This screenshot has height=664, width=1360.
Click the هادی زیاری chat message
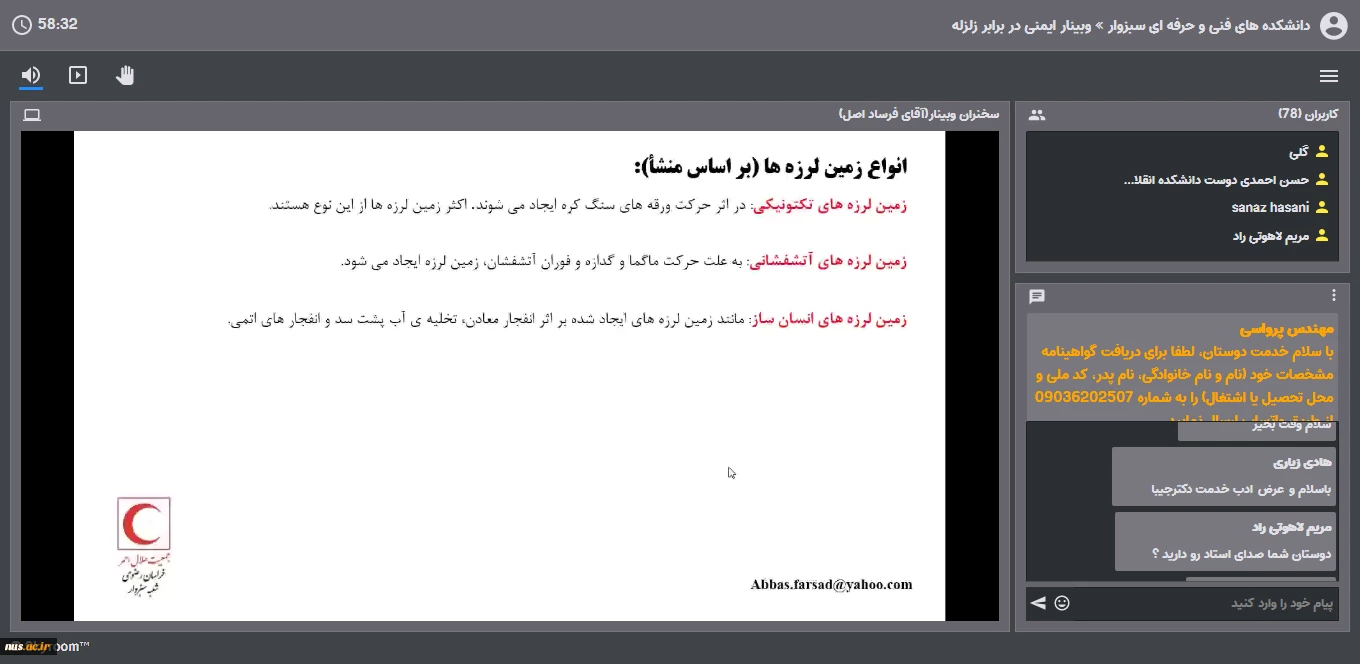pyautogui.click(x=1223, y=476)
